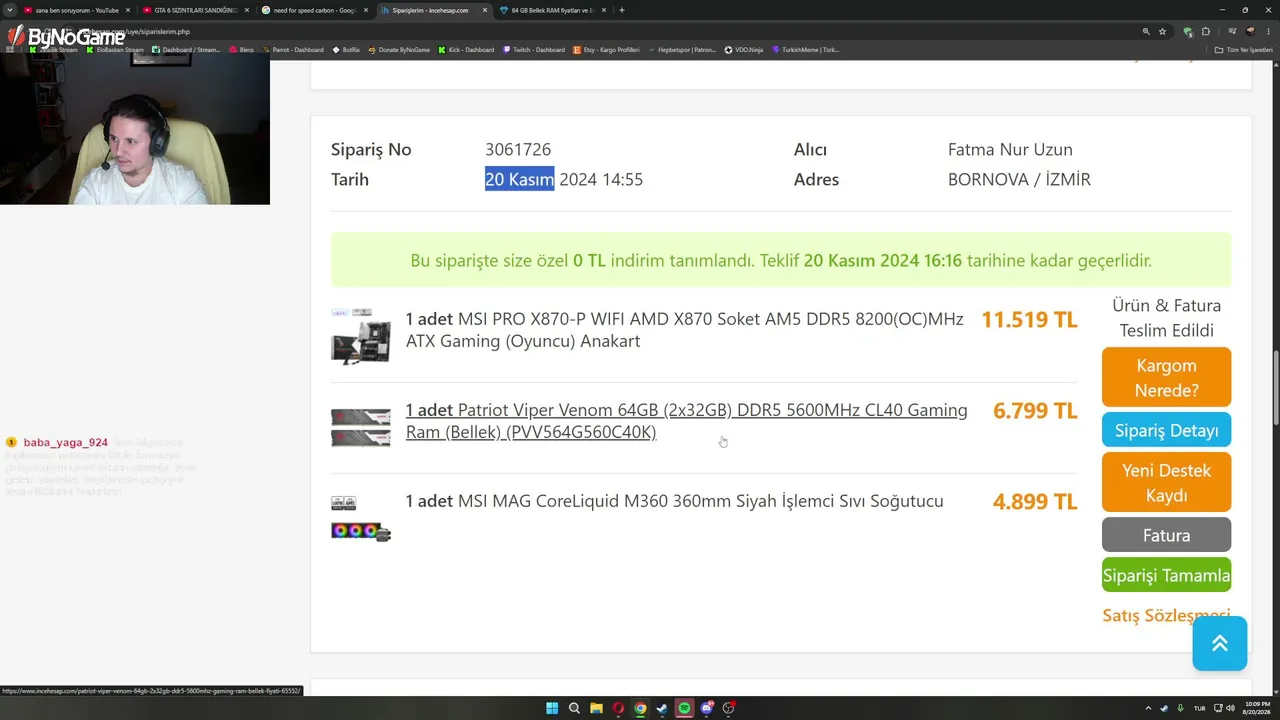Open the 'Donate ByNoGame' bookmark

(x=399, y=50)
